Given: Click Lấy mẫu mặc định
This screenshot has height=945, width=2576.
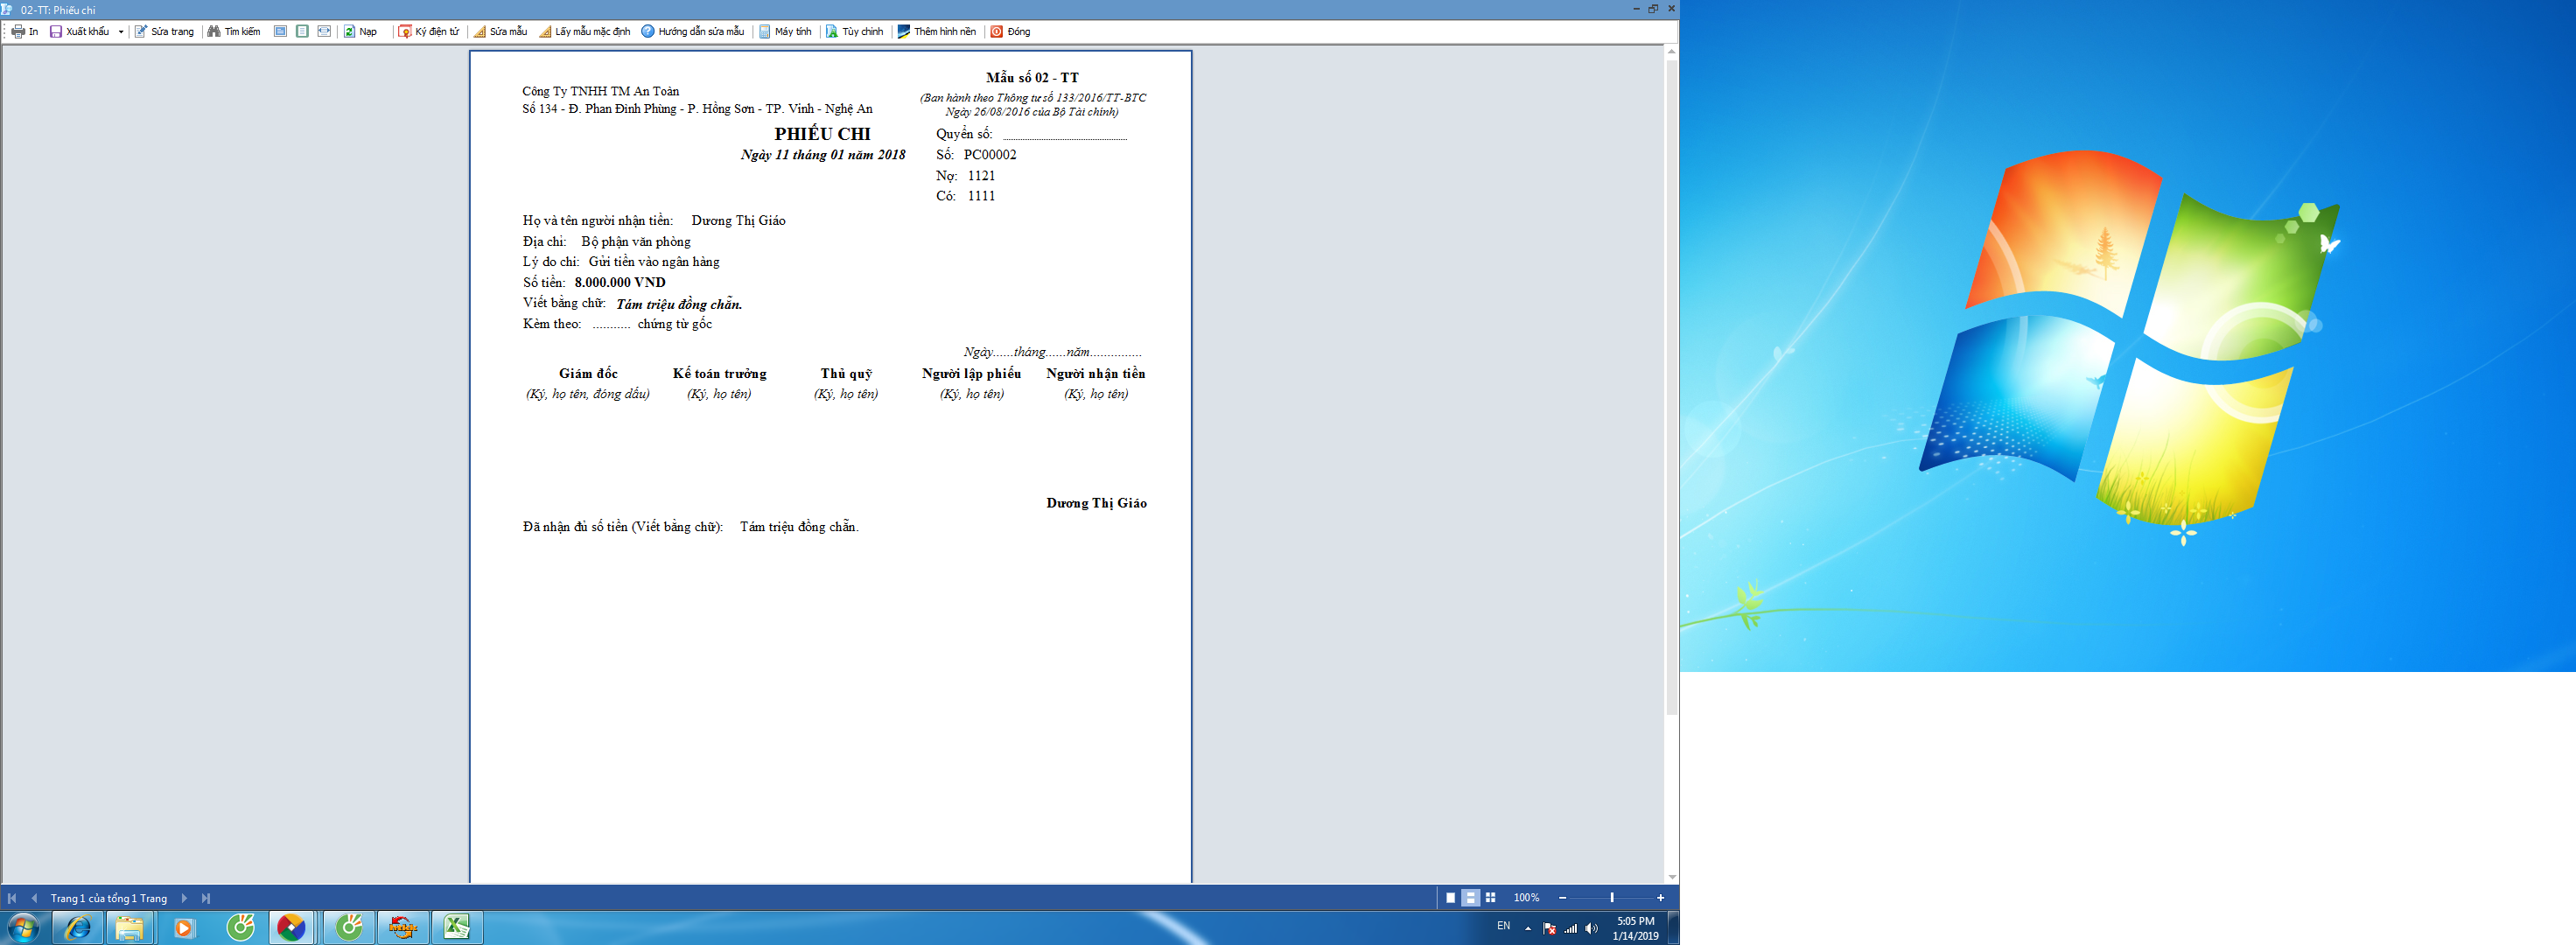Looking at the screenshot, I should 585,32.
